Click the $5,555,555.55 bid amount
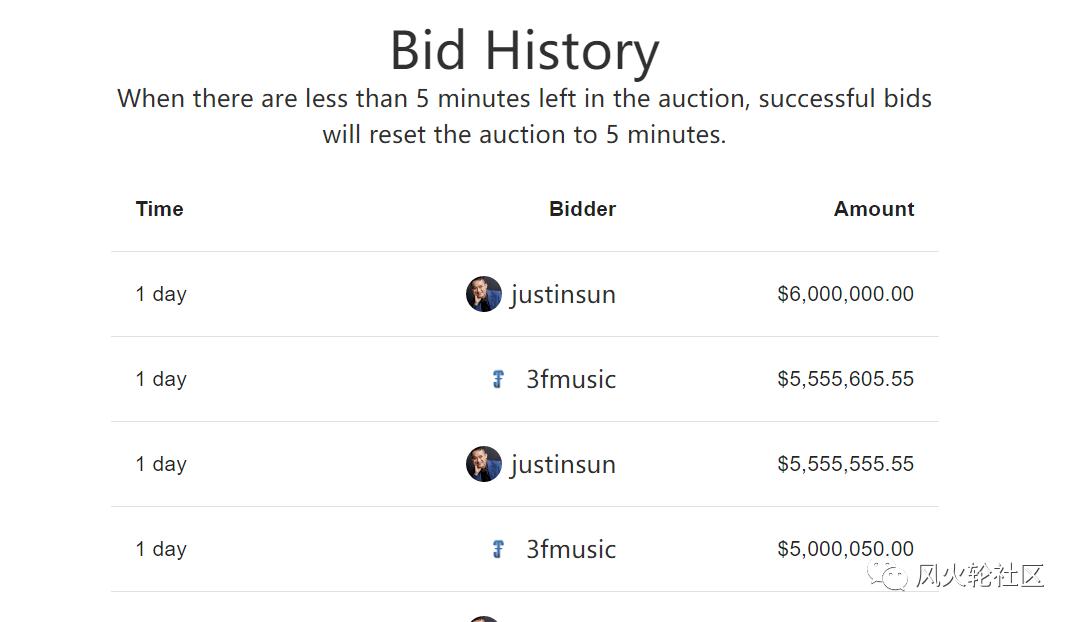Image resolution: width=1079 pixels, height=622 pixels. tap(845, 464)
